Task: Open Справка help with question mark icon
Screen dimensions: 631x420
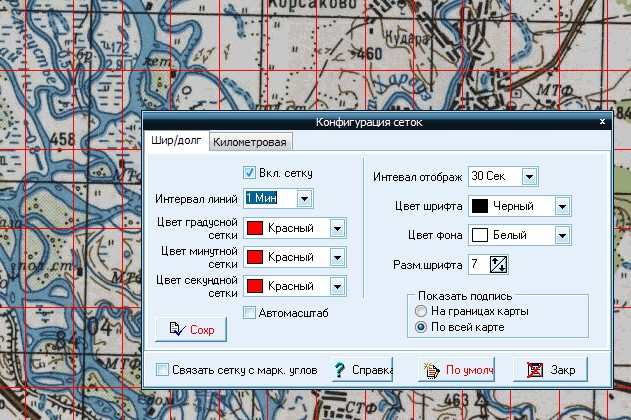Action: [360, 370]
